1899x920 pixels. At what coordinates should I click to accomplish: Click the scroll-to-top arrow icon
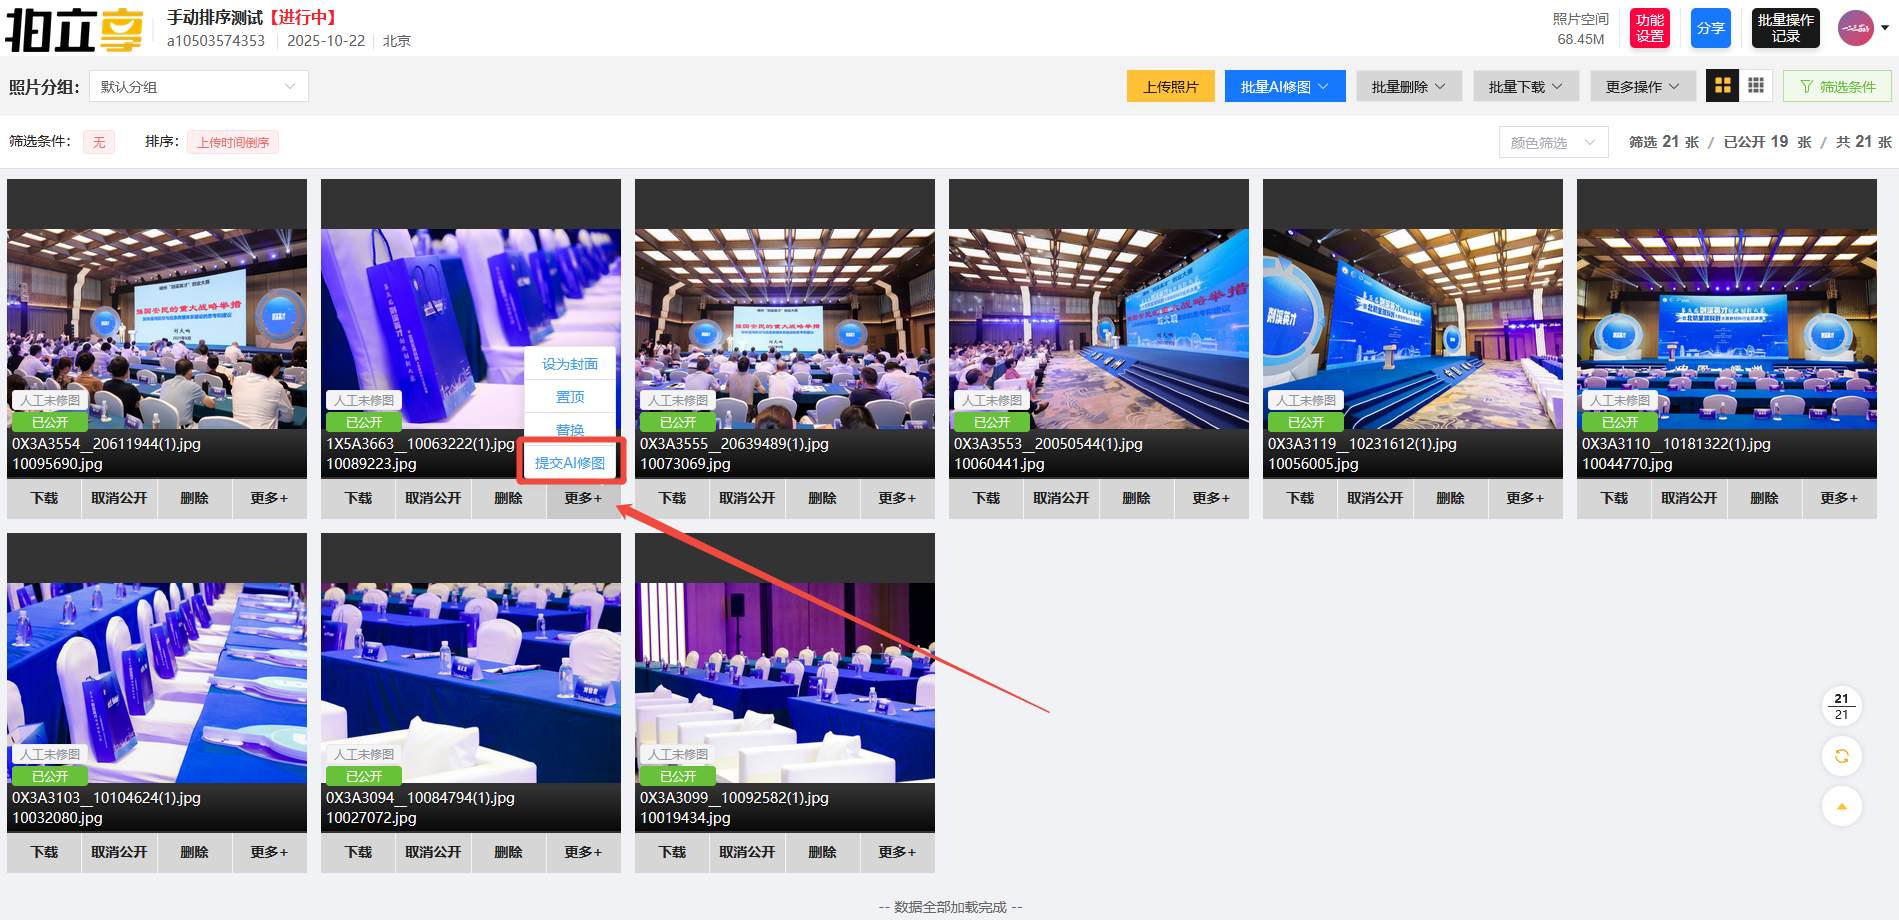click(x=1841, y=806)
